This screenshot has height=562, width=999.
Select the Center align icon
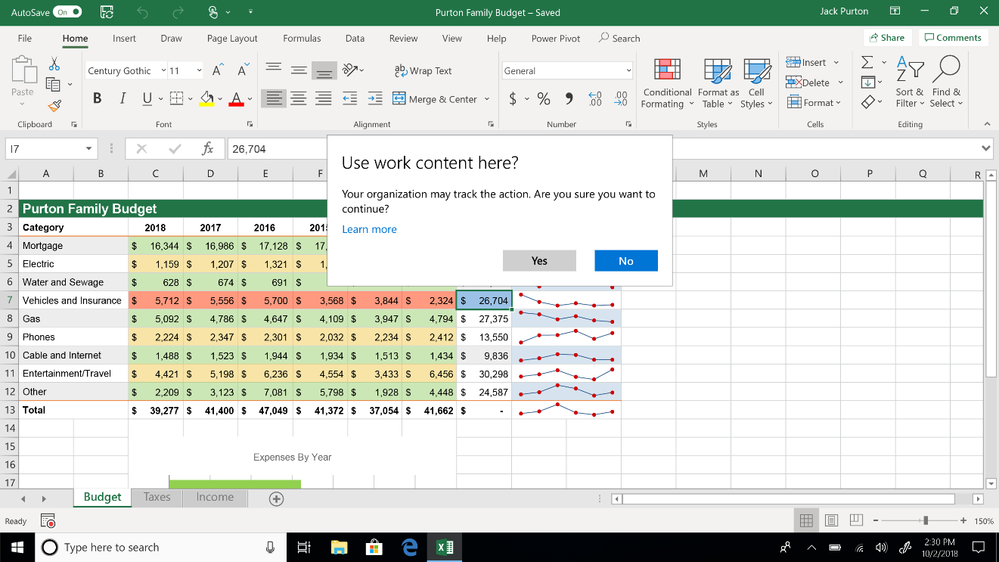pyautogui.click(x=298, y=98)
